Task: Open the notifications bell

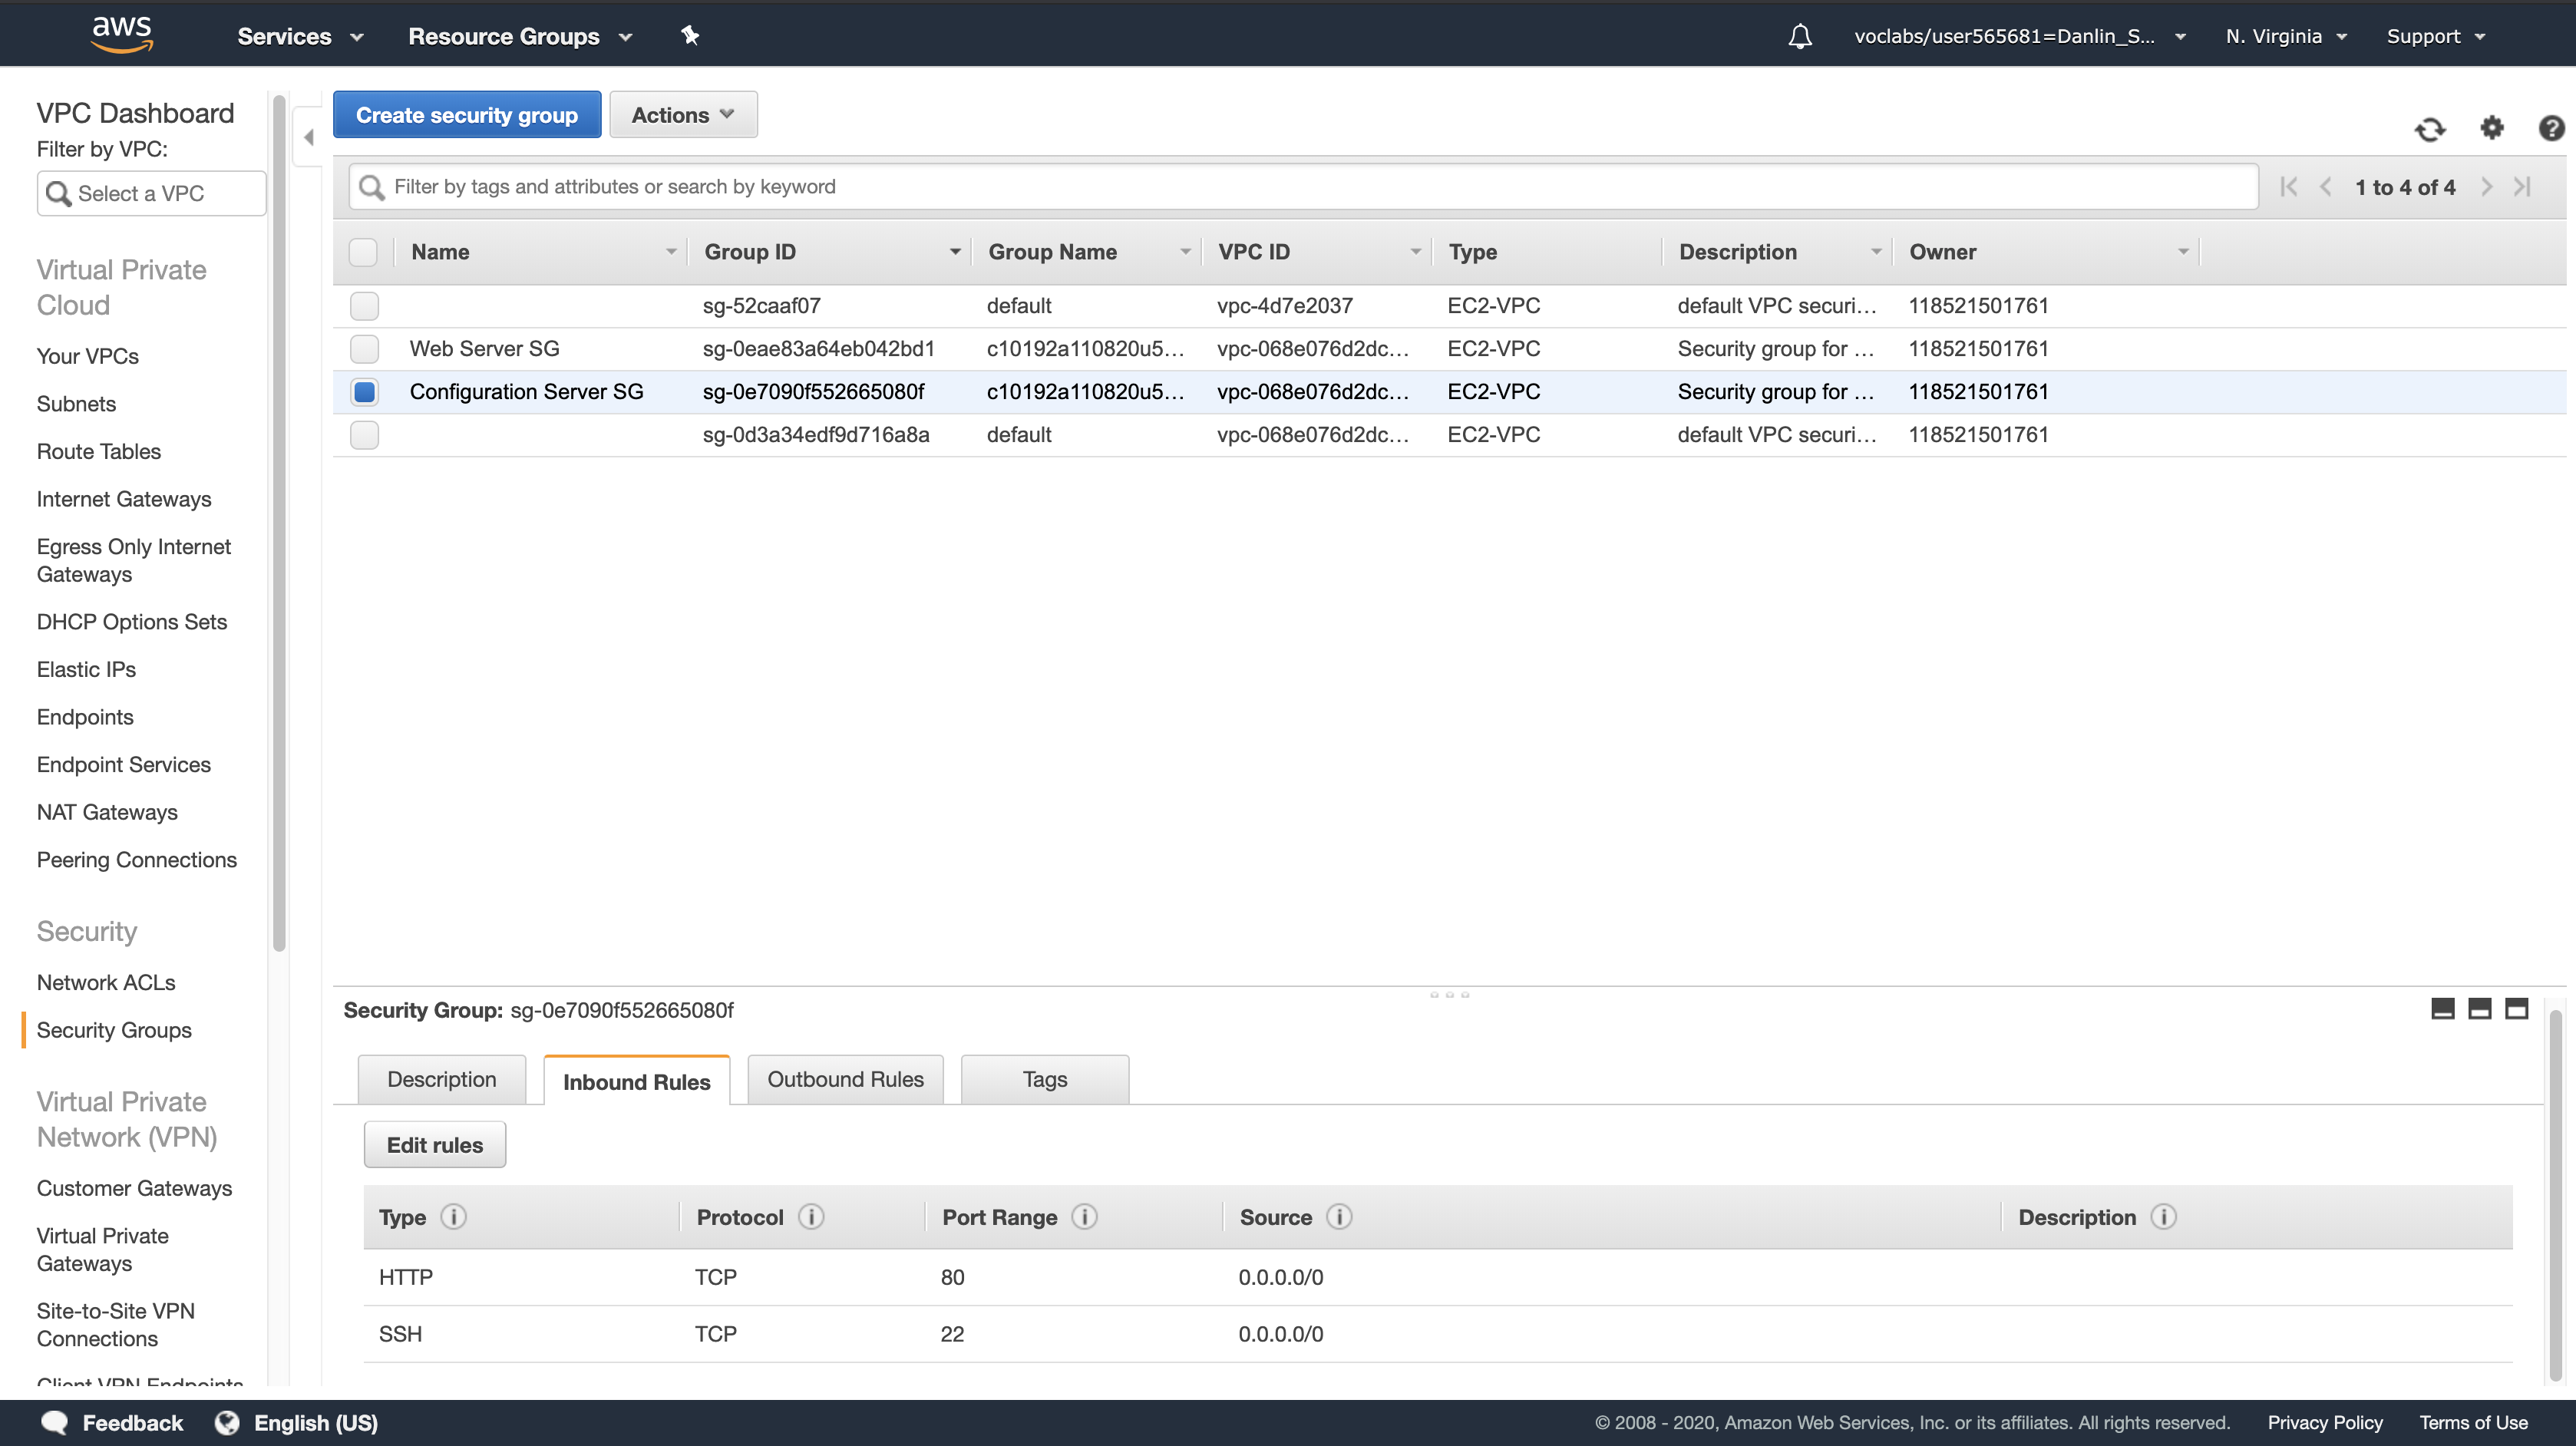Action: pyautogui.click(x=1799, y=37)
